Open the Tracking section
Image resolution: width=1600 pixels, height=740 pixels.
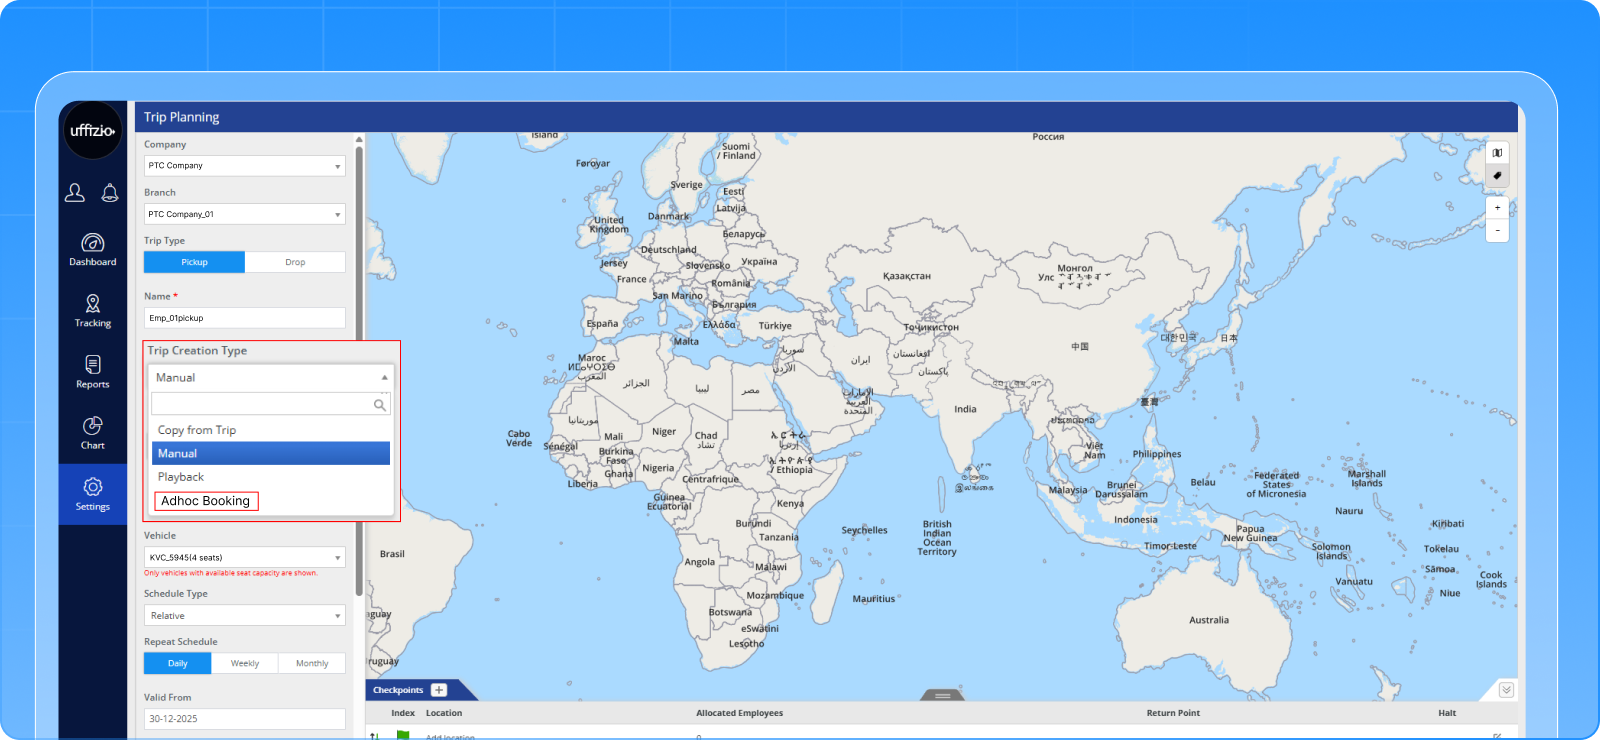tap(92, 310)
